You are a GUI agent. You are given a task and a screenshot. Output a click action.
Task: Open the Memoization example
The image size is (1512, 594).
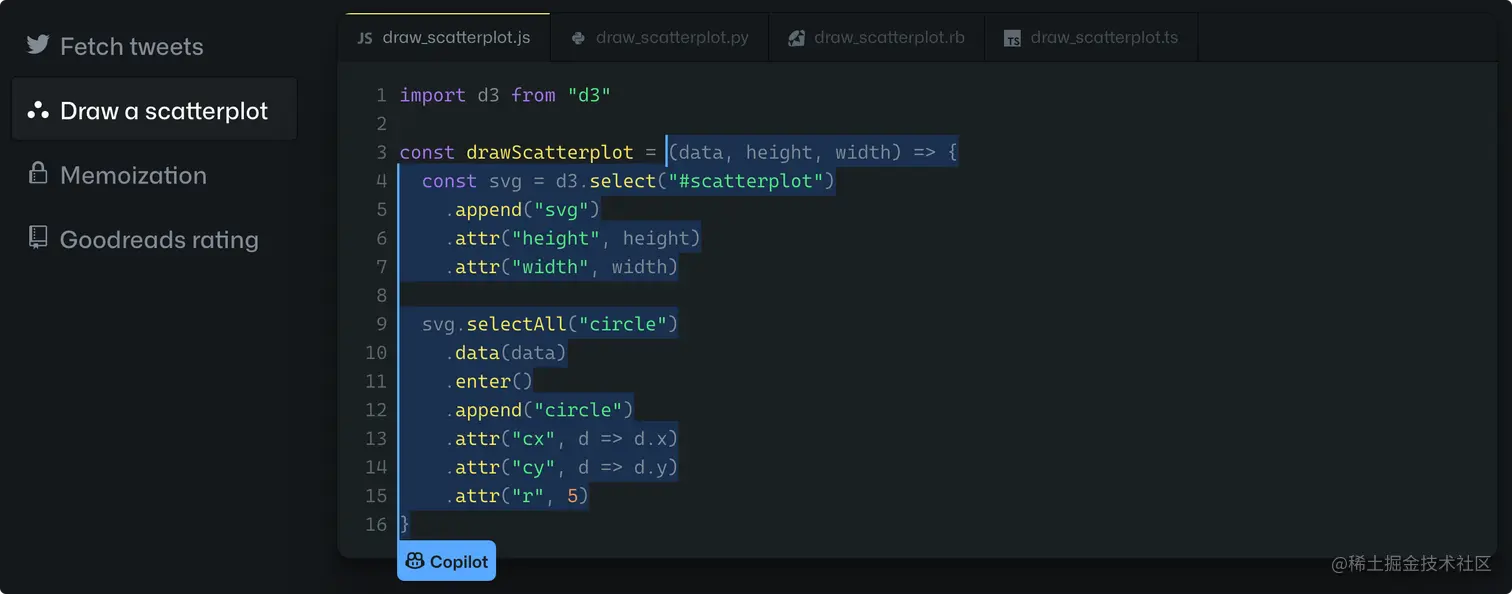[154, 175]
